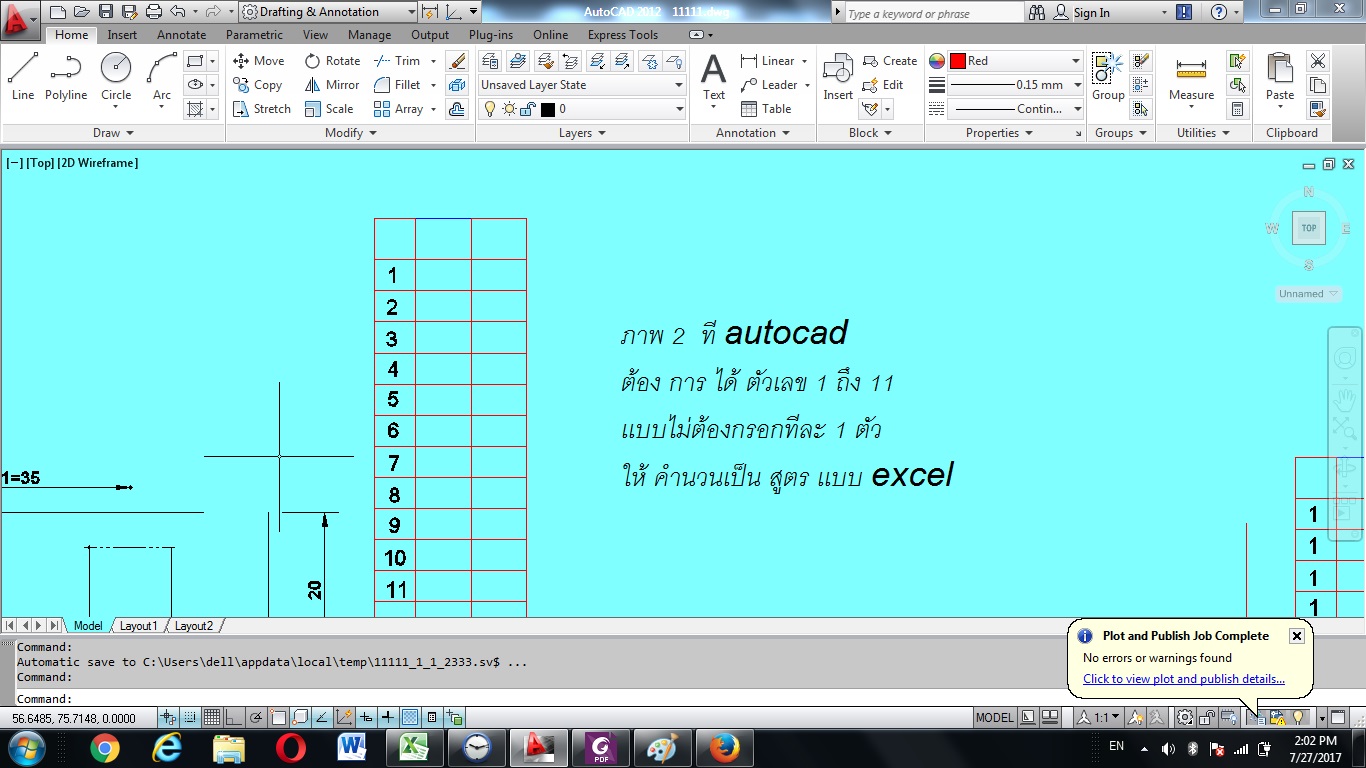Expand the Modify panel

coord(350,133)
